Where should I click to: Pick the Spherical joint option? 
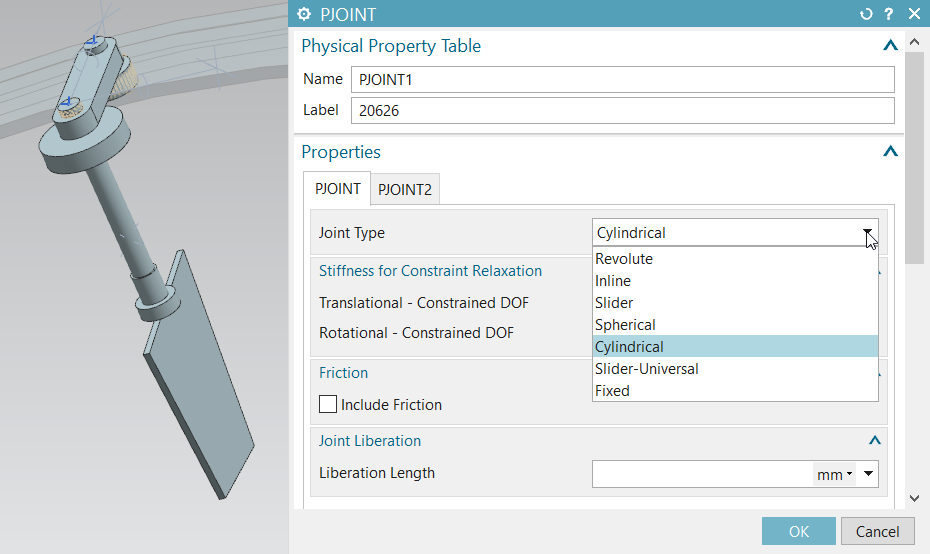(625, 325)
